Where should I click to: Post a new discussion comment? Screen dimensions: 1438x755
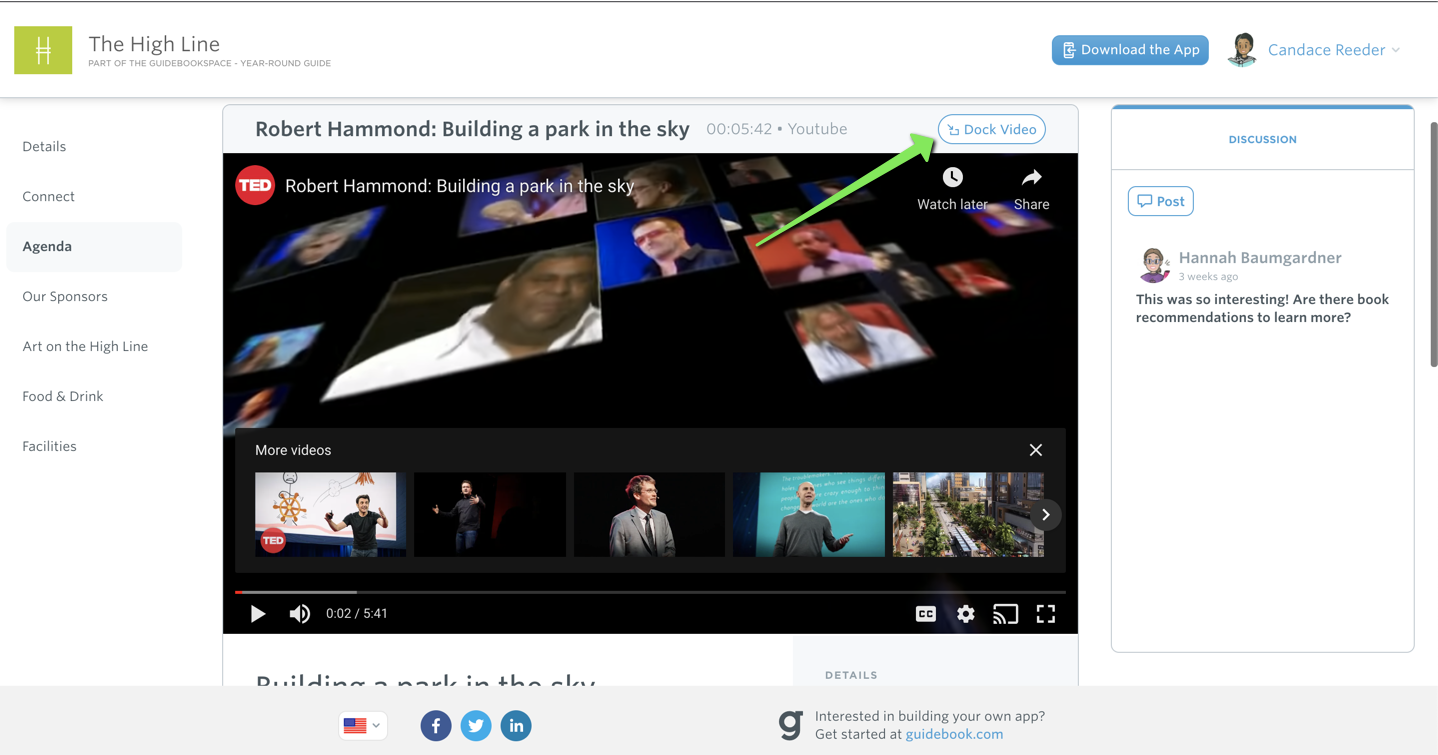(x=1161, y=201)
